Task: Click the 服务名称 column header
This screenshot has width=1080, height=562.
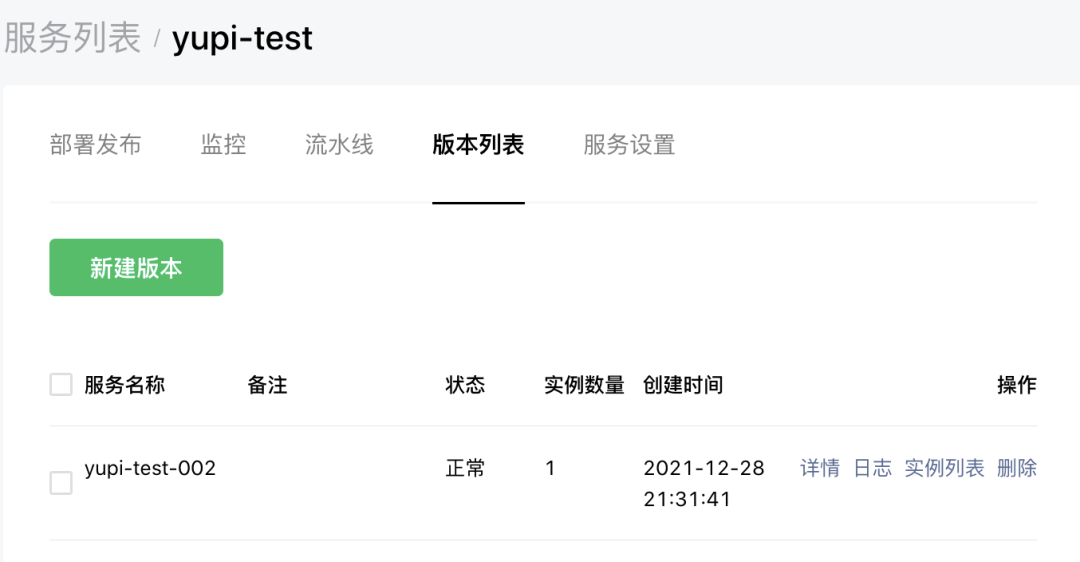Action: click(x=125, y=385)
